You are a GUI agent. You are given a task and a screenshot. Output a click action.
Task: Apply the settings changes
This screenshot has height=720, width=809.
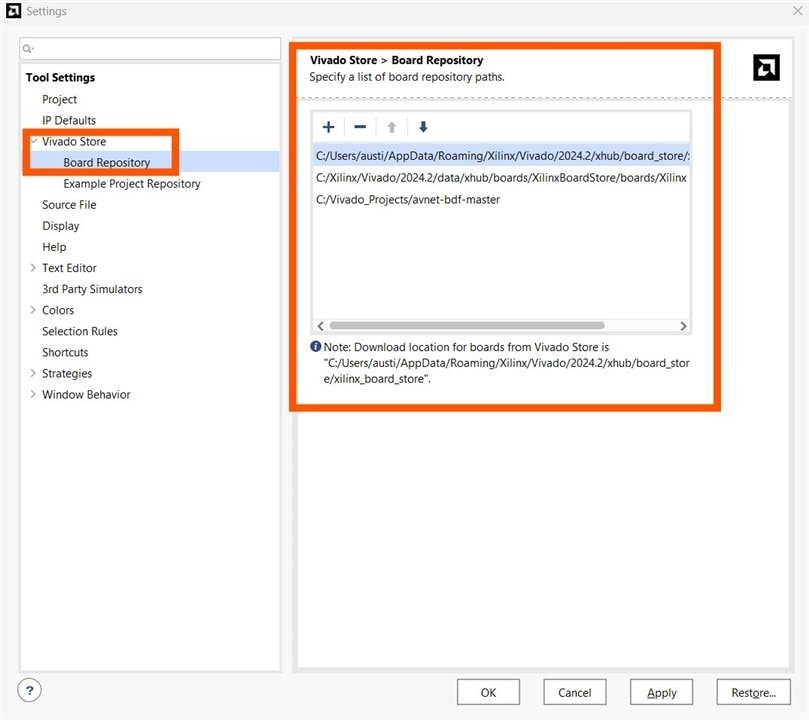click(x=661, y=692)
